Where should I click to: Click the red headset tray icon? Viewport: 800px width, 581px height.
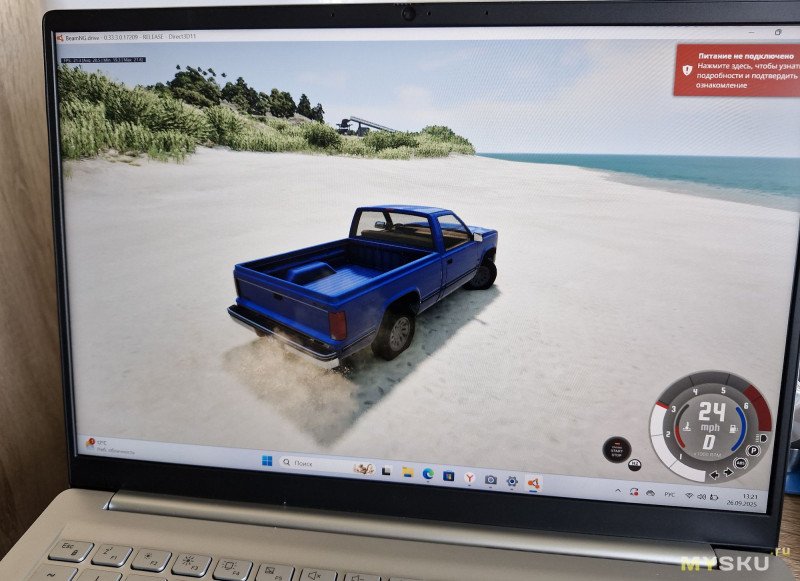click(634, 492)
